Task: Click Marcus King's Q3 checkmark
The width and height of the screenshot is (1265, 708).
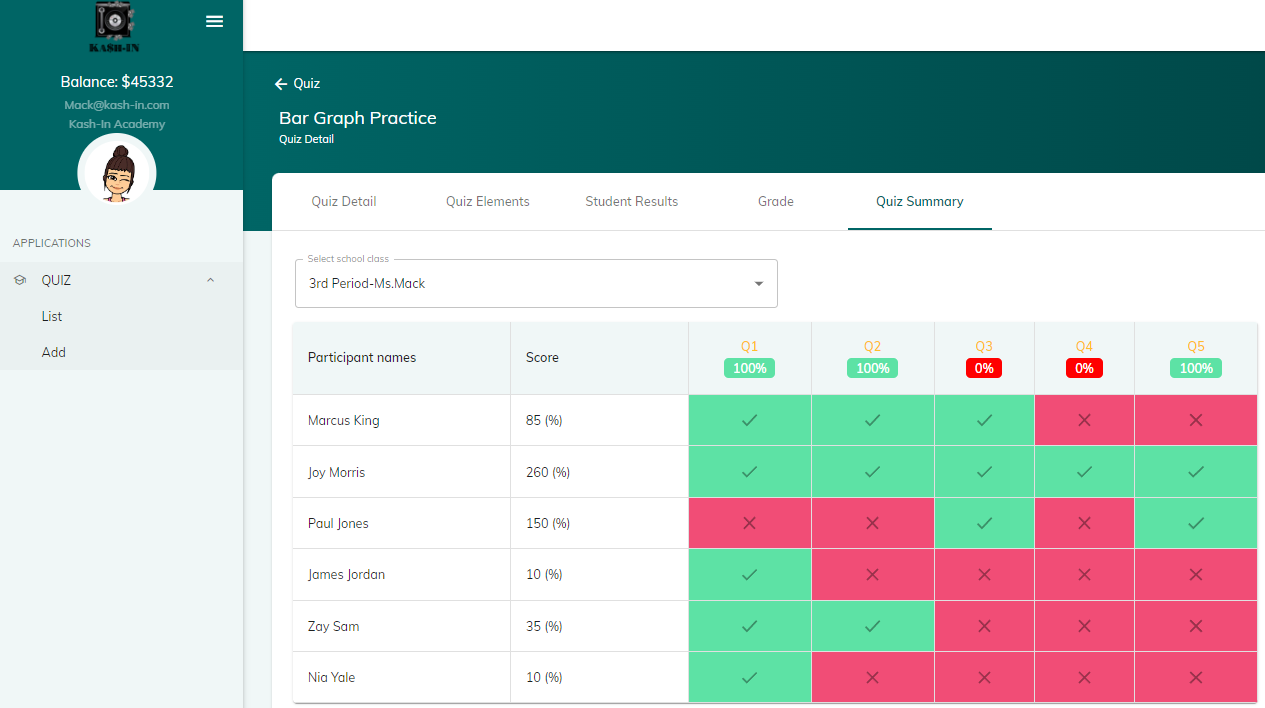Action: click(x=983, y=420)
